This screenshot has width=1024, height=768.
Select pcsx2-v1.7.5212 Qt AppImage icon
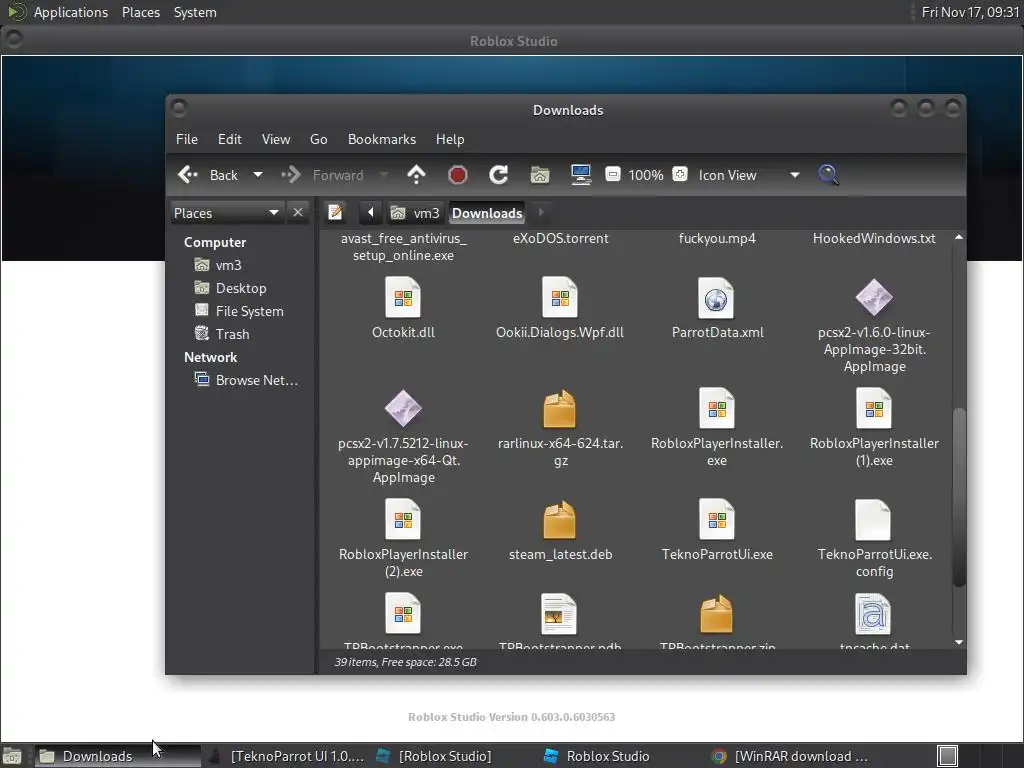403,409
